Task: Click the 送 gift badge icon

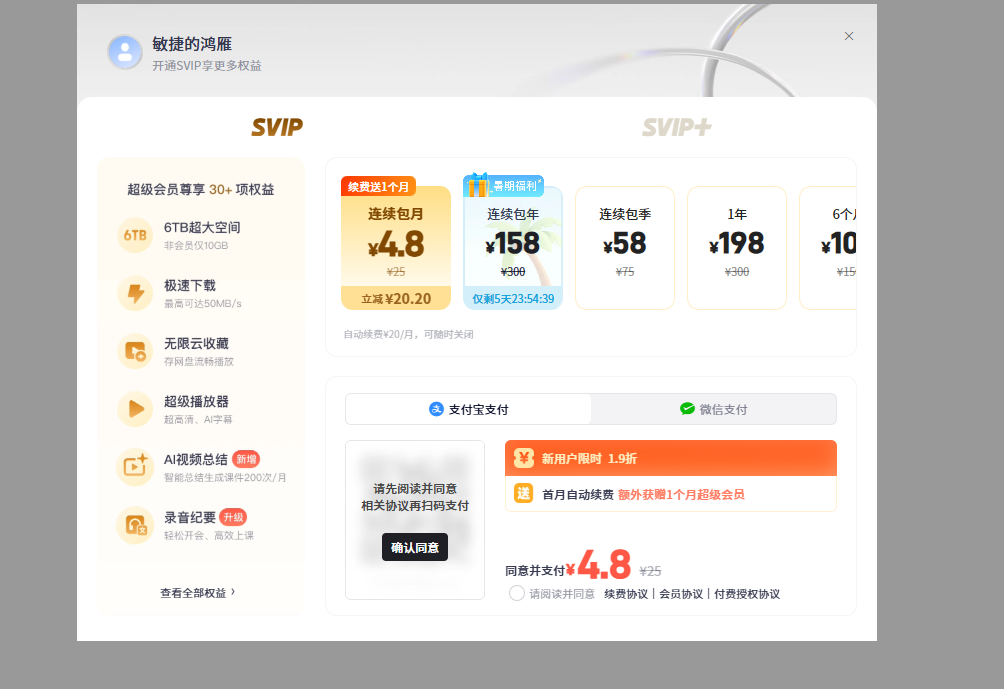Action: 524,494
